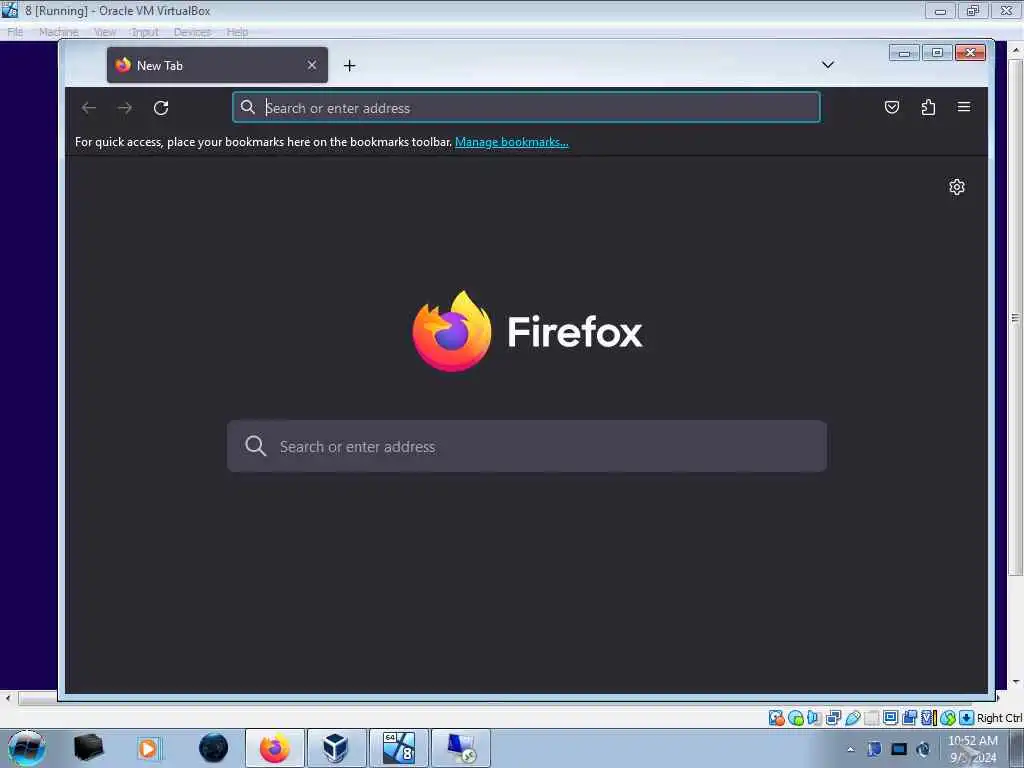
Task: Select the New Tab tab
Action: tap(217, 65)
